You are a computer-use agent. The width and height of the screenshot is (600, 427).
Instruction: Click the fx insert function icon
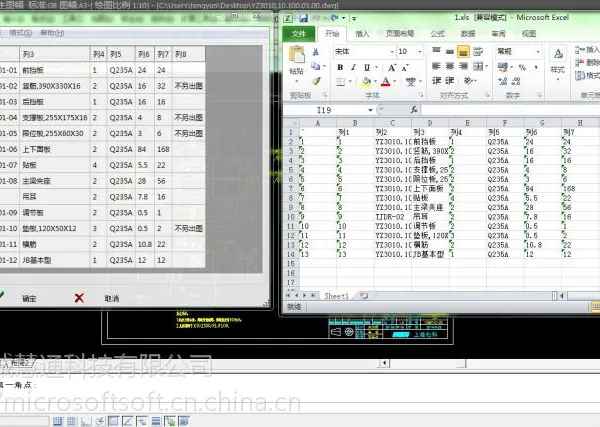coord(414,110)
